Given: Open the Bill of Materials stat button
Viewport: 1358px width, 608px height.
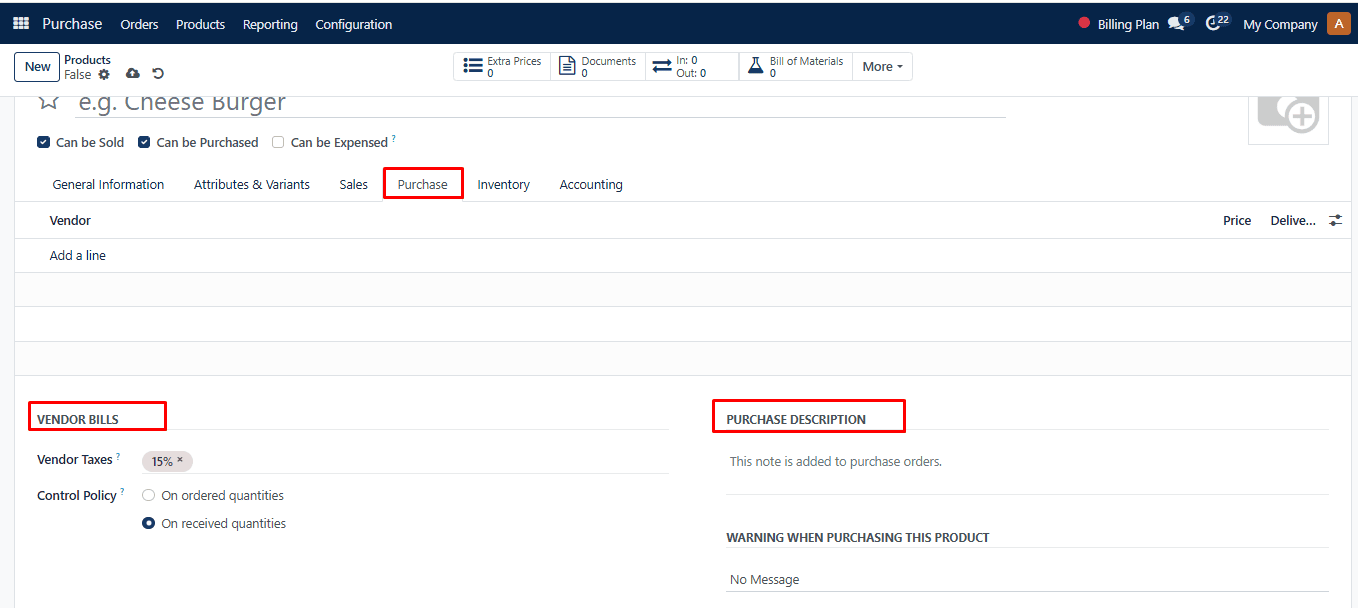Looking at the screenshot, I should pyautogui.click(x=796, y=67).
